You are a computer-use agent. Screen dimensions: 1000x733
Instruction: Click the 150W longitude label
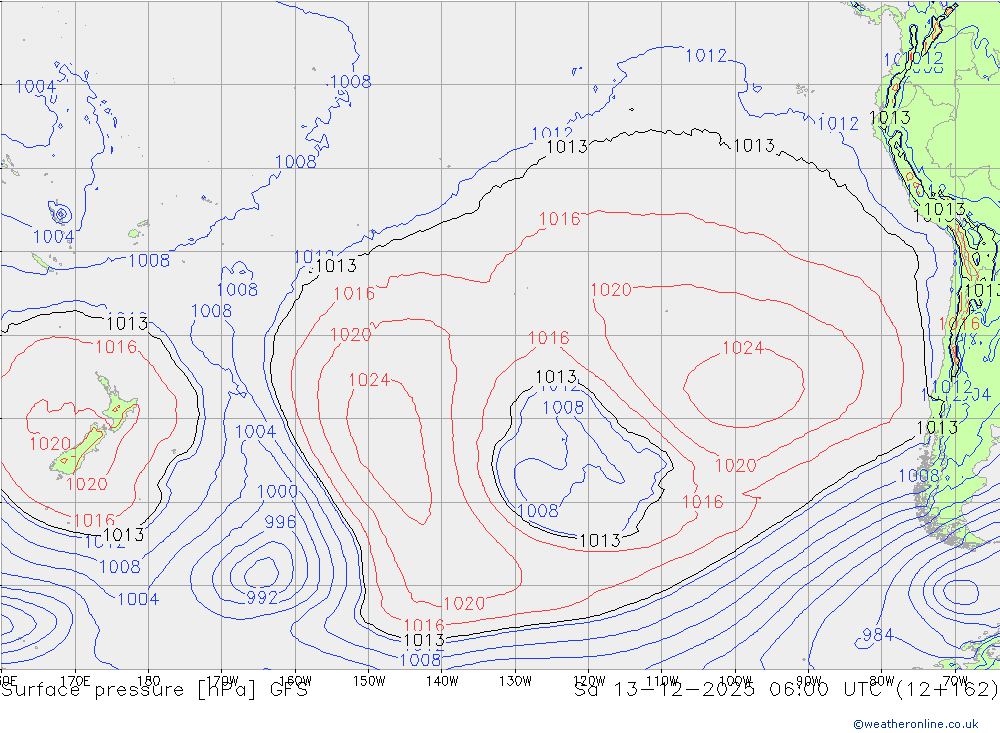pyautogui.click(x=369, y=681)
